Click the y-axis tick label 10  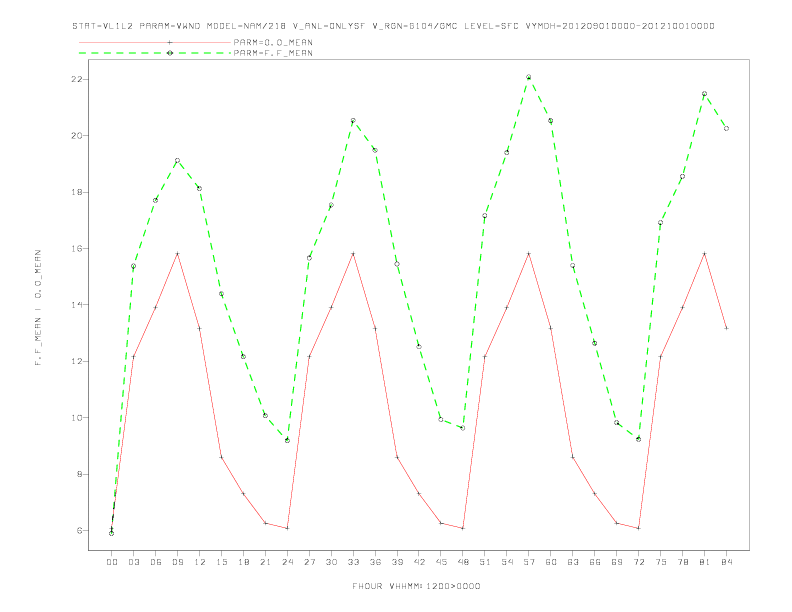click(77, 418)
